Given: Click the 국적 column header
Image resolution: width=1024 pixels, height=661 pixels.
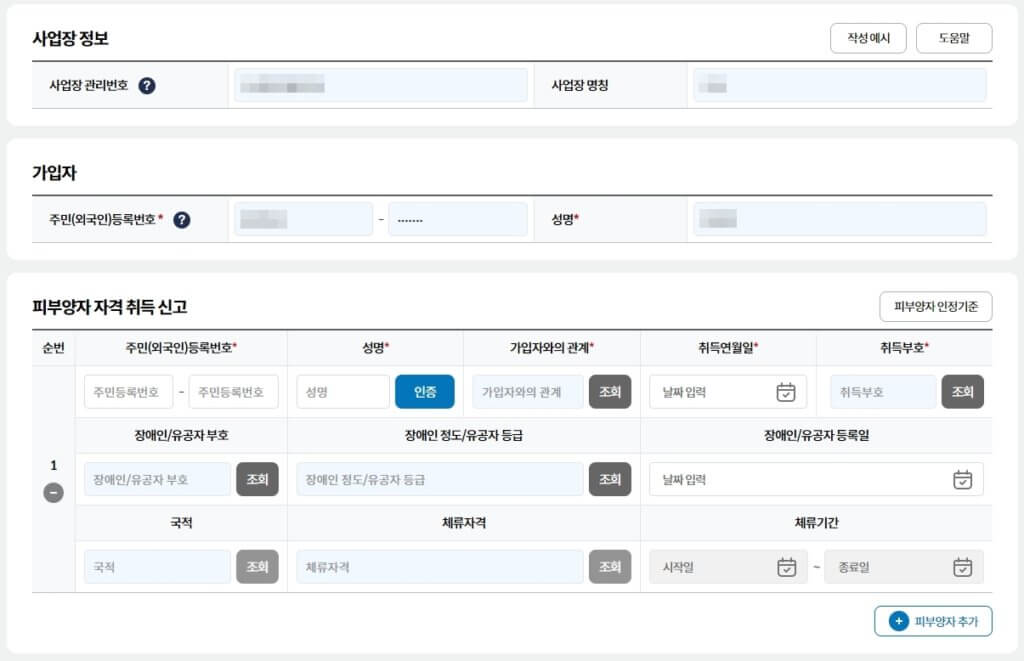Looking at the screenshot, I should point(181,523).
